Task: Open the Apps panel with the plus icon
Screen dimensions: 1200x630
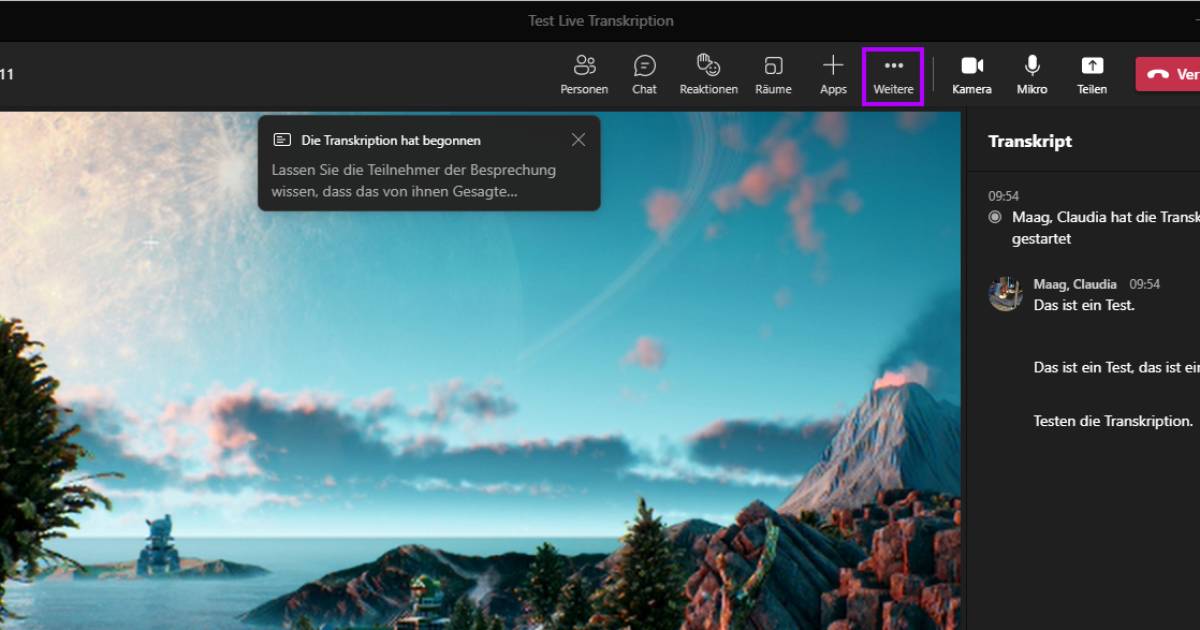Action: 832,73
